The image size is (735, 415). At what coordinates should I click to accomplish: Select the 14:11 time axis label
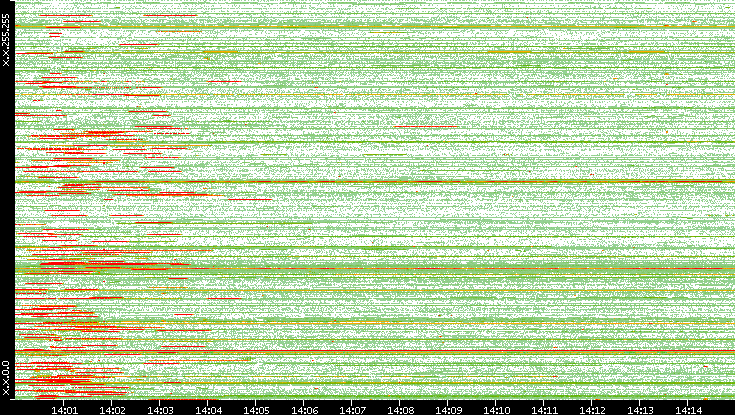click(x=544, y=409)
